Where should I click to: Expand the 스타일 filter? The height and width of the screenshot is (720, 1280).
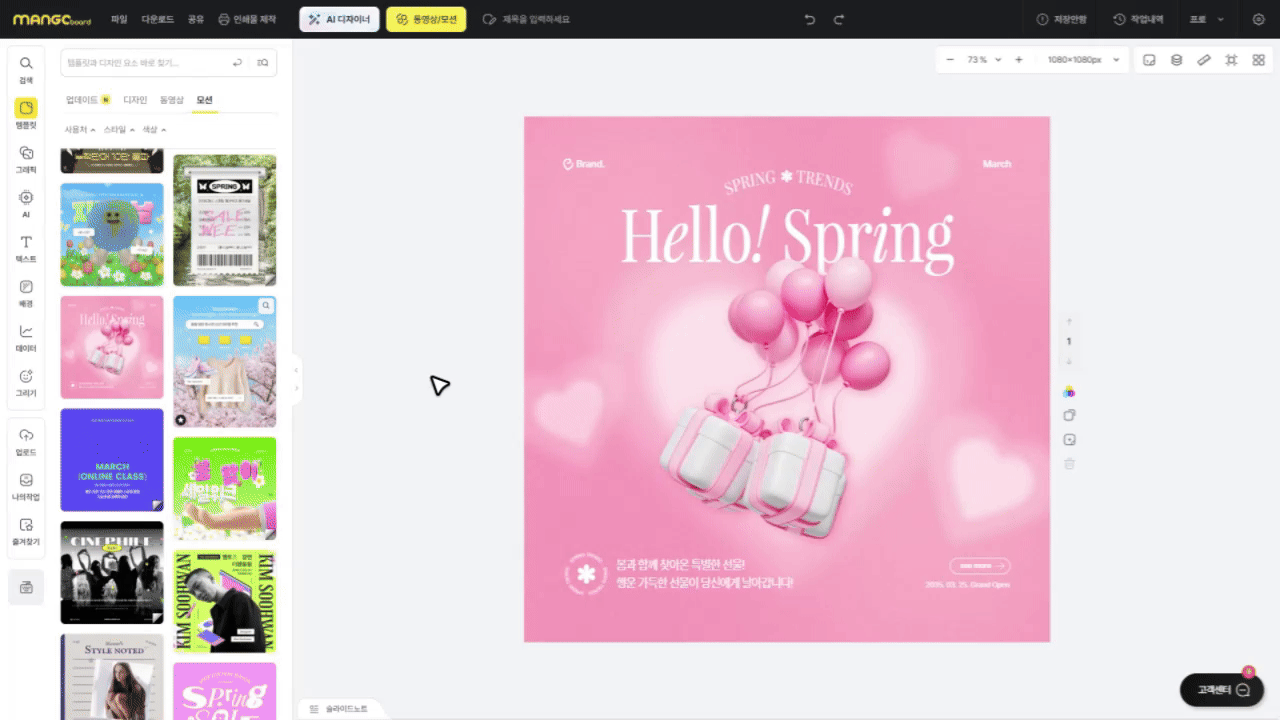tap(119, 130)
